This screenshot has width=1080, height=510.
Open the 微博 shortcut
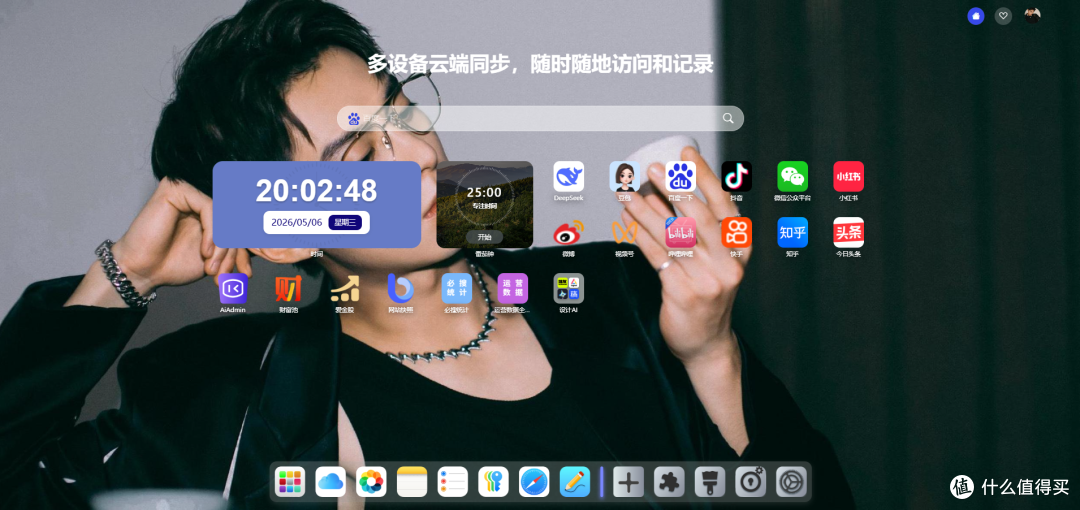point(568,232)
